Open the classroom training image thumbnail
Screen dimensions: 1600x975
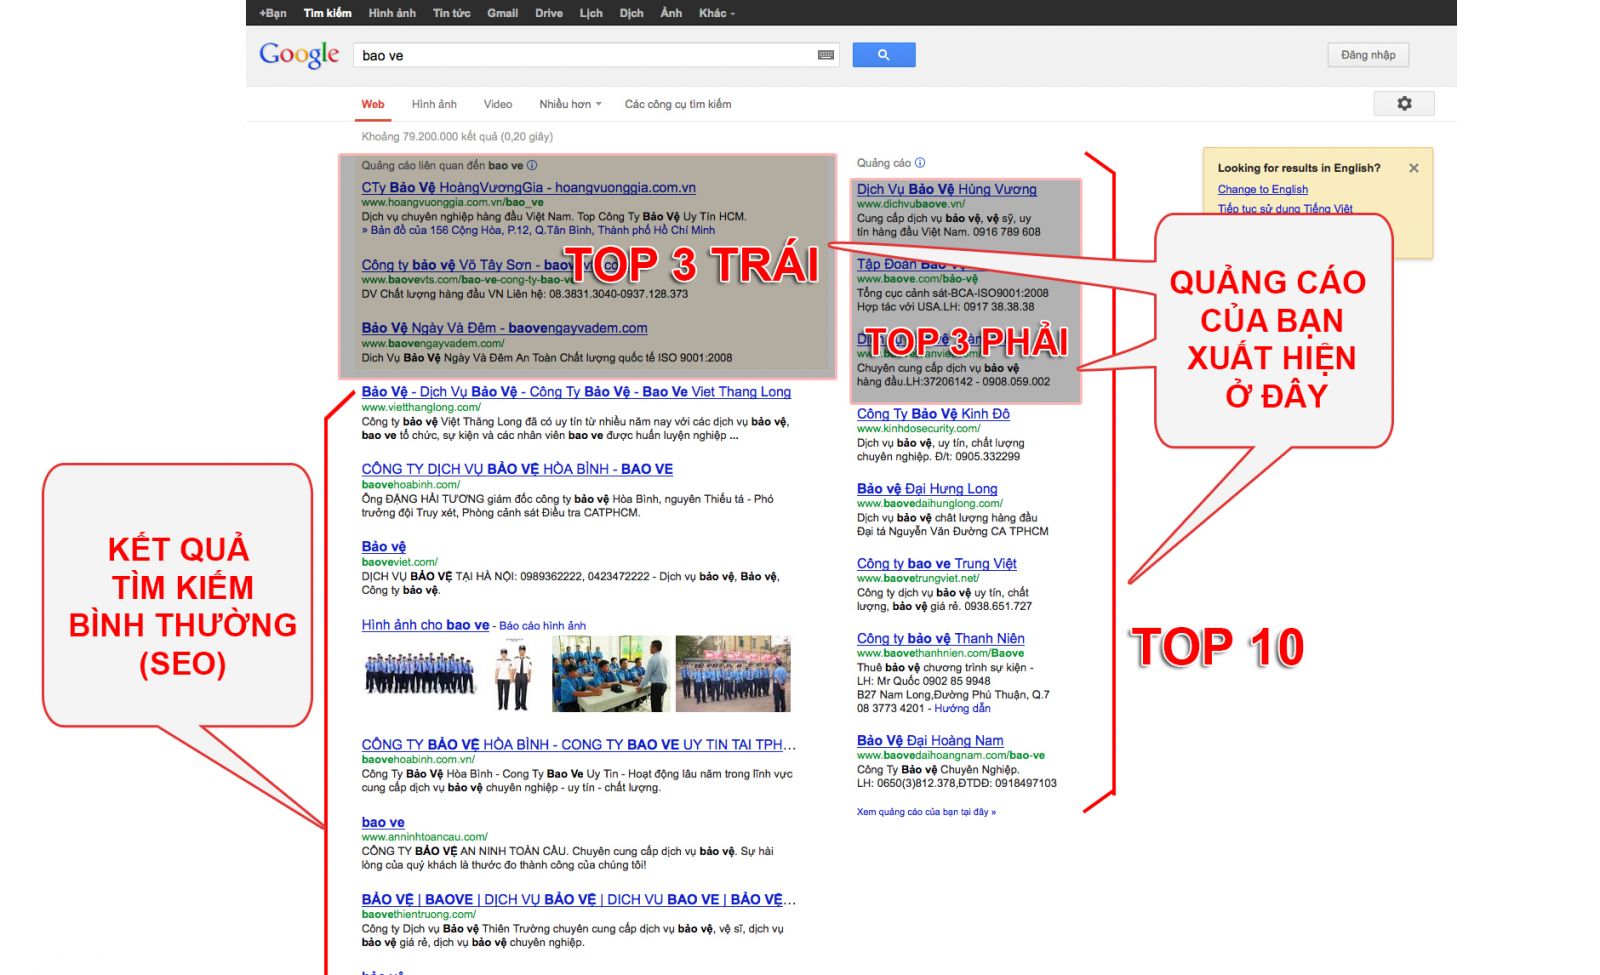click(x=610, y=673)
